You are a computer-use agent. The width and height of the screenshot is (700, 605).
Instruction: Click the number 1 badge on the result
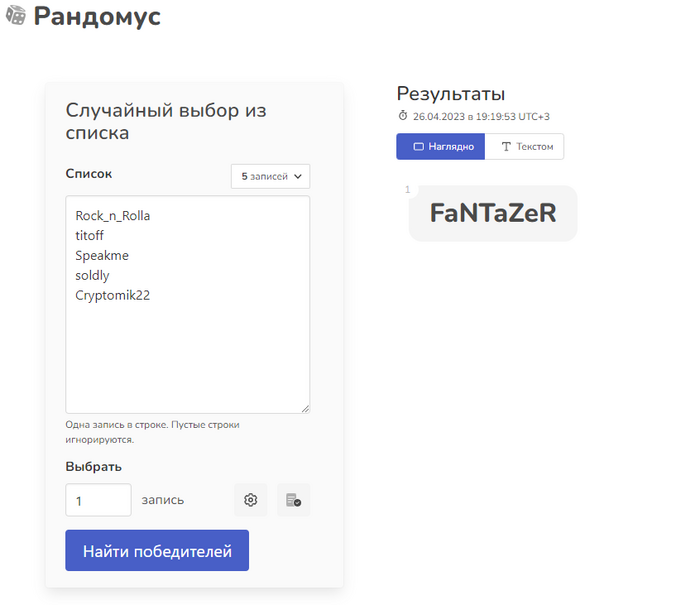click(407, 189)
